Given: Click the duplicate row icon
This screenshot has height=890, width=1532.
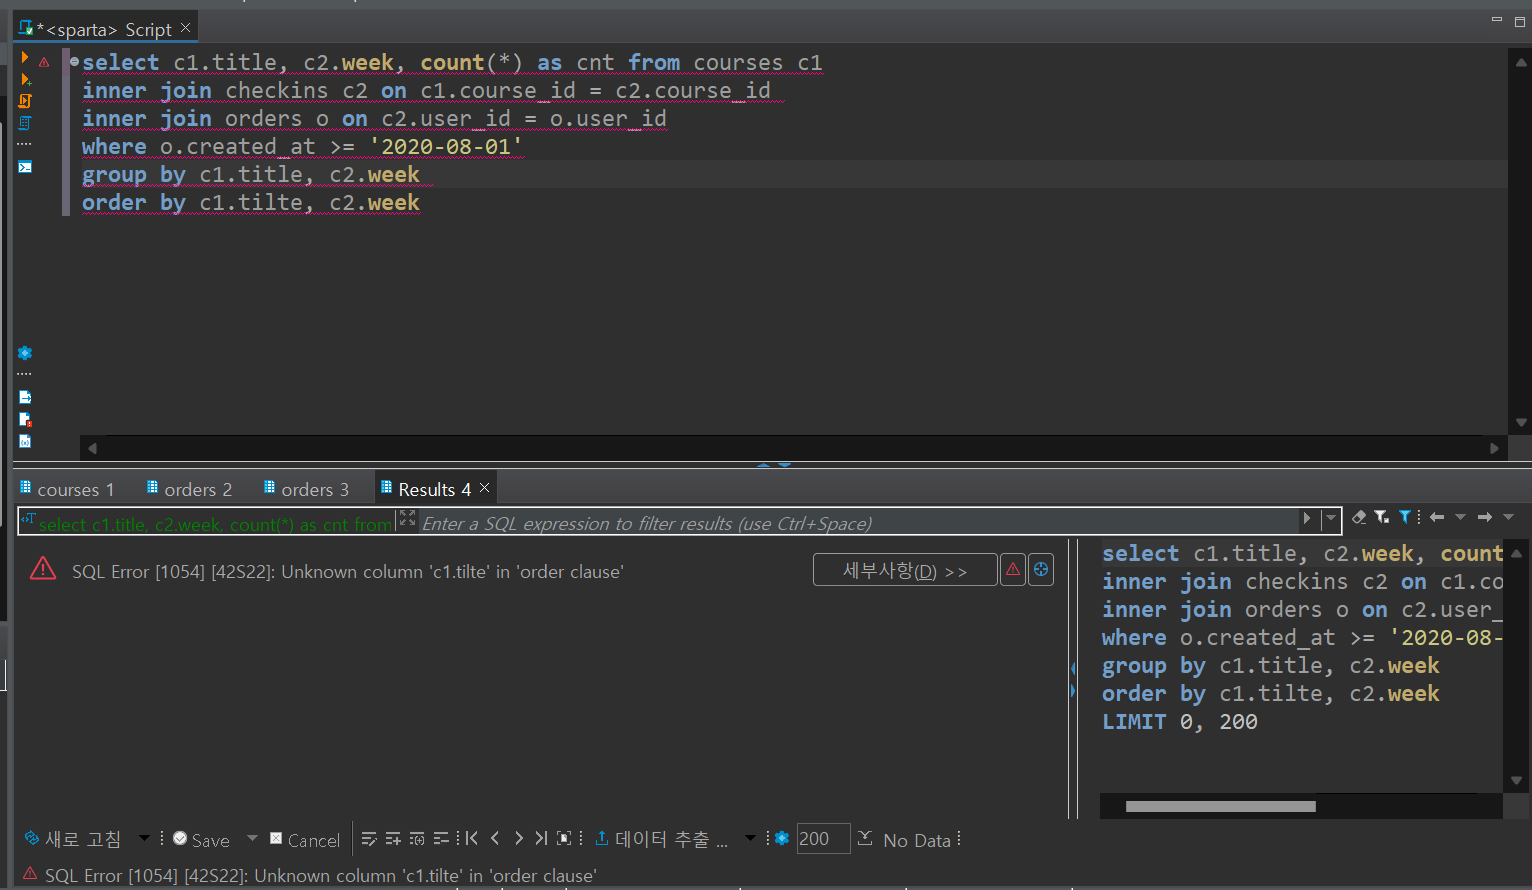Looking at the screenshot, I should click(417, 839).
